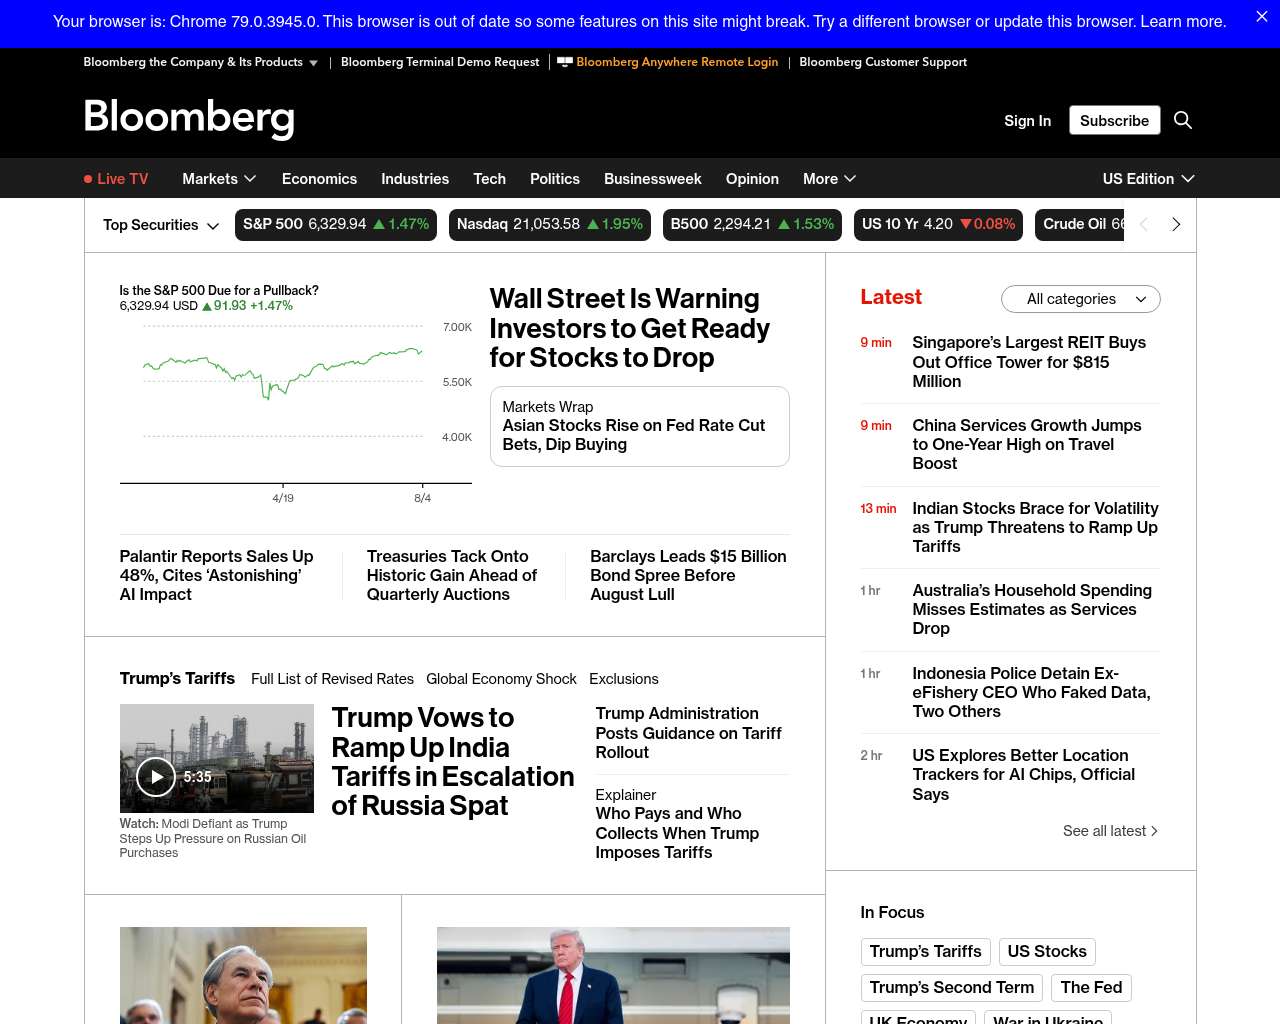The height and width of the screenshot is (1024, 1280).
Task: Open the Top Securities dropdown
Action: point(161,225)
